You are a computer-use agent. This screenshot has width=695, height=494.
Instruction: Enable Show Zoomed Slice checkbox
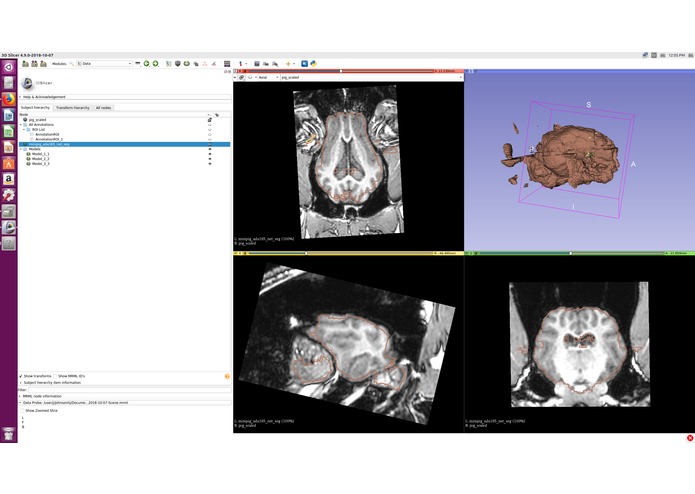(x=22, y=411)
